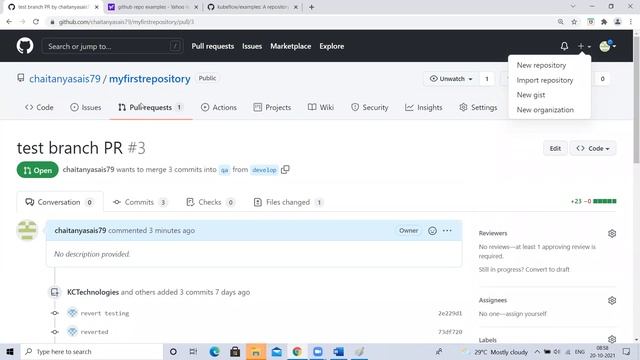The height and width of the screenshot is (360, 640).
Task: Open browser extensions puzzle icon
Action: click(x=604, y=22)
